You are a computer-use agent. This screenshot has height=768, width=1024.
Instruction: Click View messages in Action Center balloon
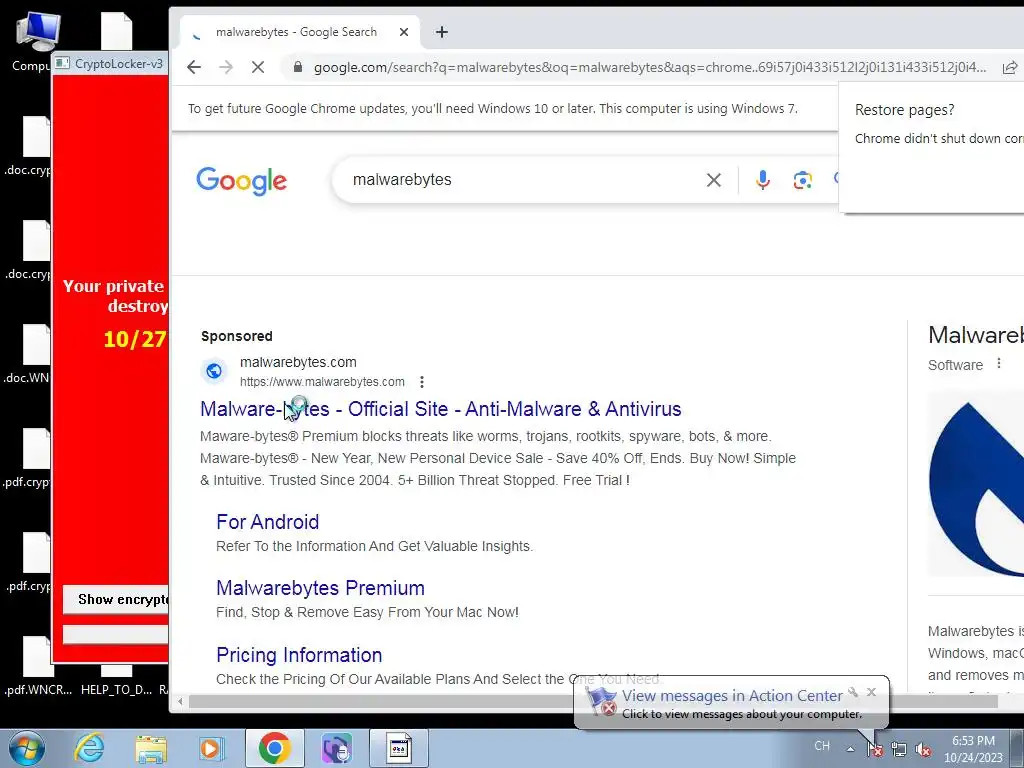point(732,696)
